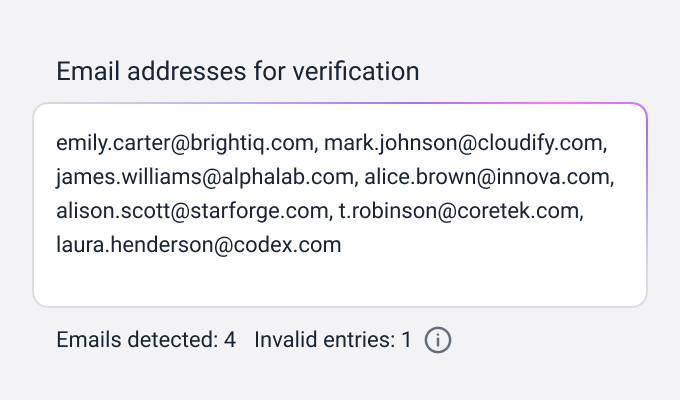Click blank space below the last email line
680x400 pixels.
[300, 282]
